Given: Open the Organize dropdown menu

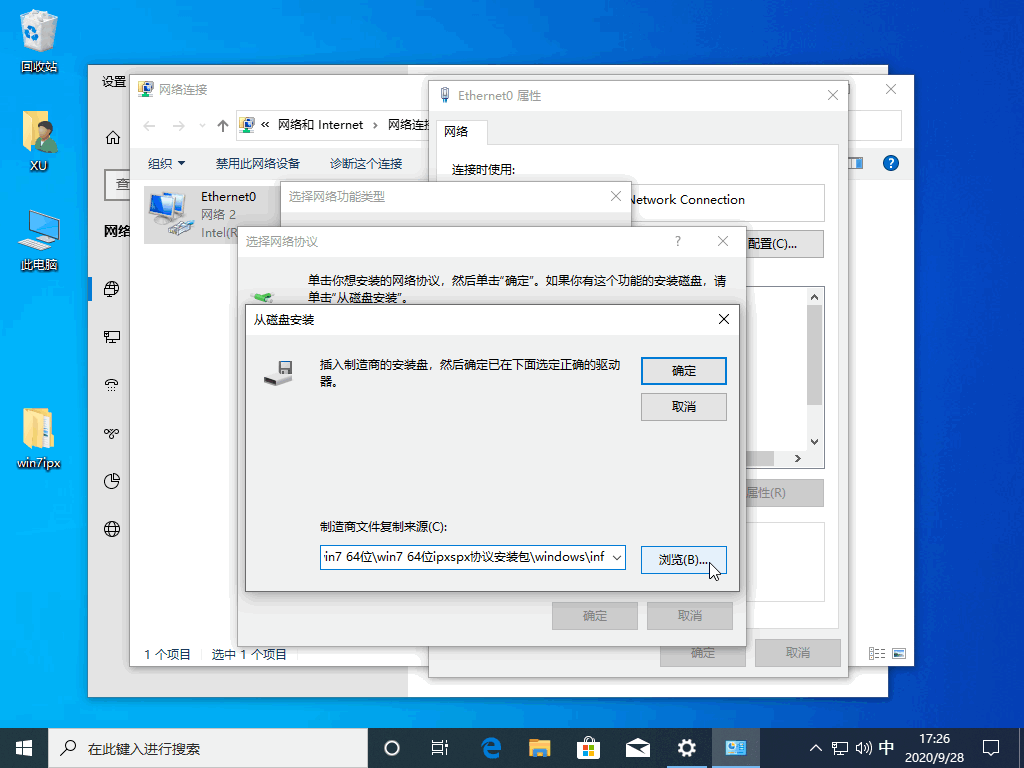Looking at the screenshot, I should click(x=167, y=163).
